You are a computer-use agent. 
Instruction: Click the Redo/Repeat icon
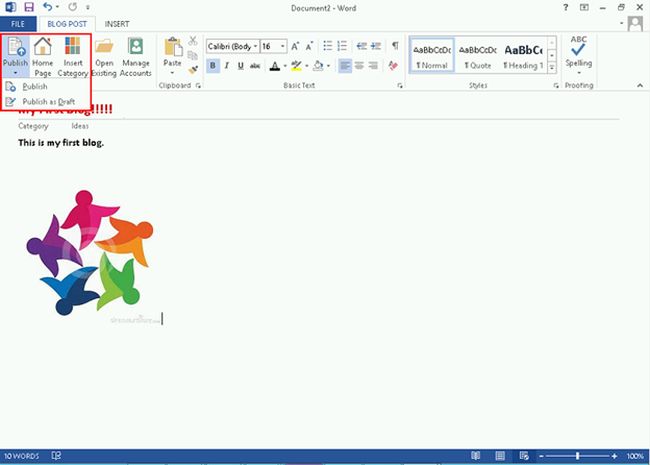point(73,7)
